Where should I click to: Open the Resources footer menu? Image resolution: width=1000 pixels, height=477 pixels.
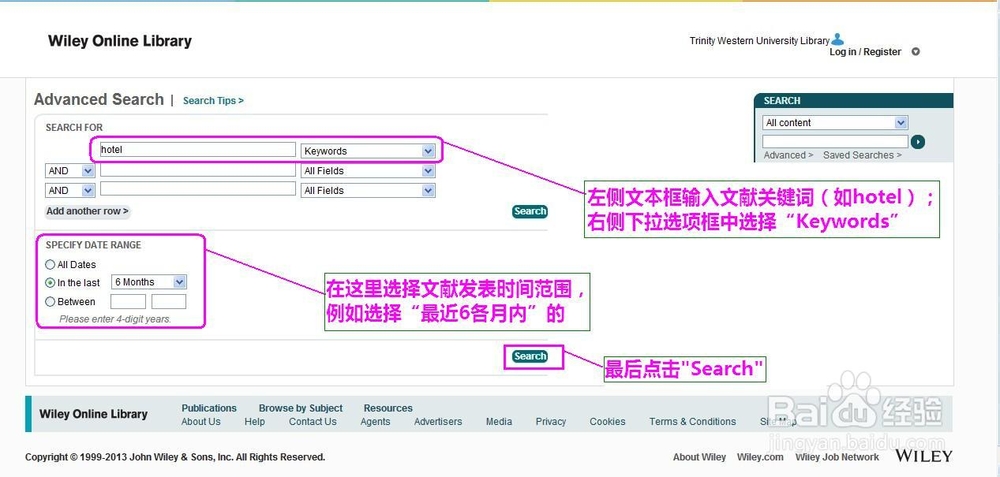(388, 408)
